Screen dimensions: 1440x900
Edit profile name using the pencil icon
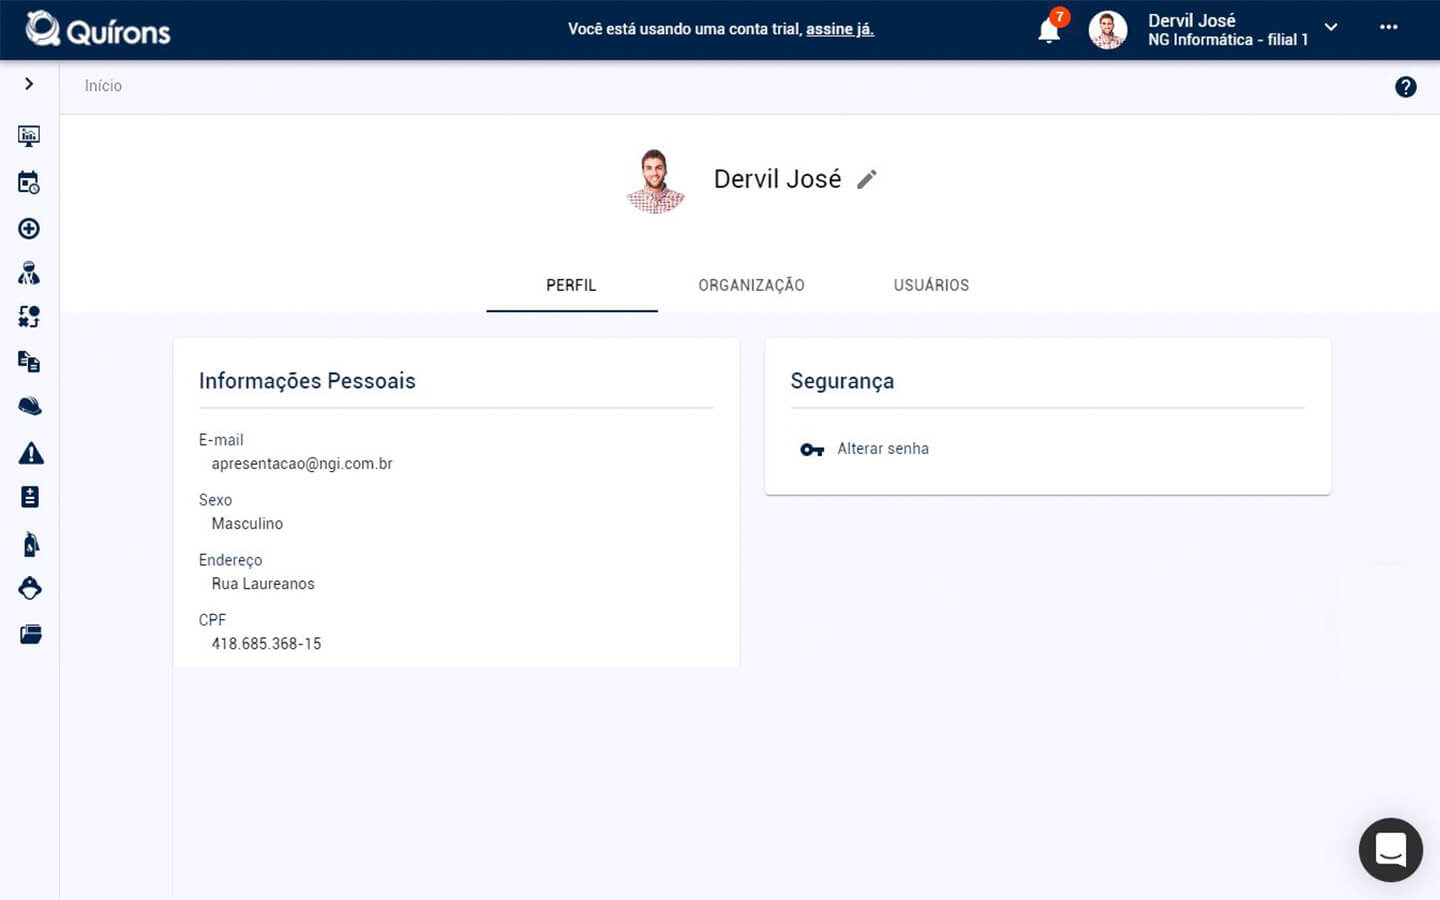[x=867, y=179]
